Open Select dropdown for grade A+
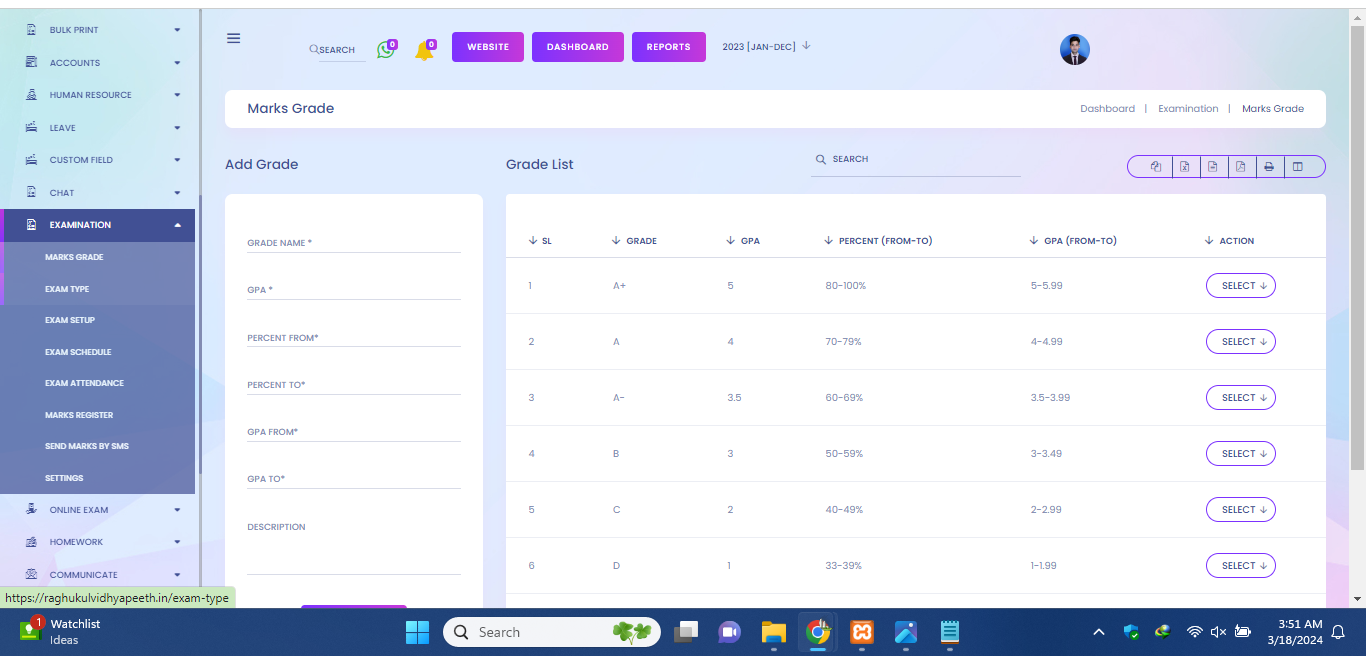Viewport: 1366px width, 656px height. pyautogui.click(x=1240, y=286)
